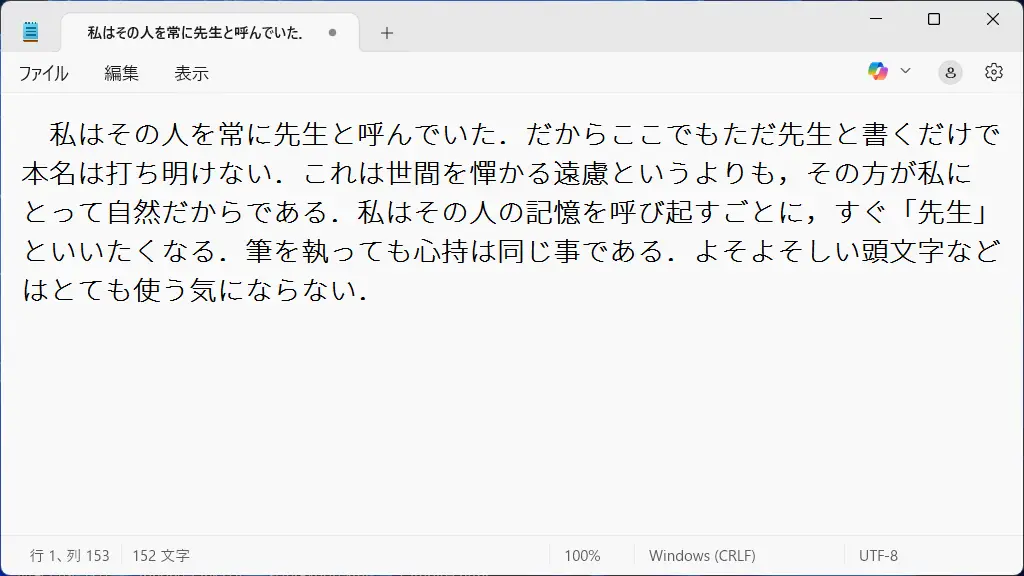Click the 100% zoom indicator in status bar
The height and width of the screenshot is (576, 1024).
(x=584, y=555)
